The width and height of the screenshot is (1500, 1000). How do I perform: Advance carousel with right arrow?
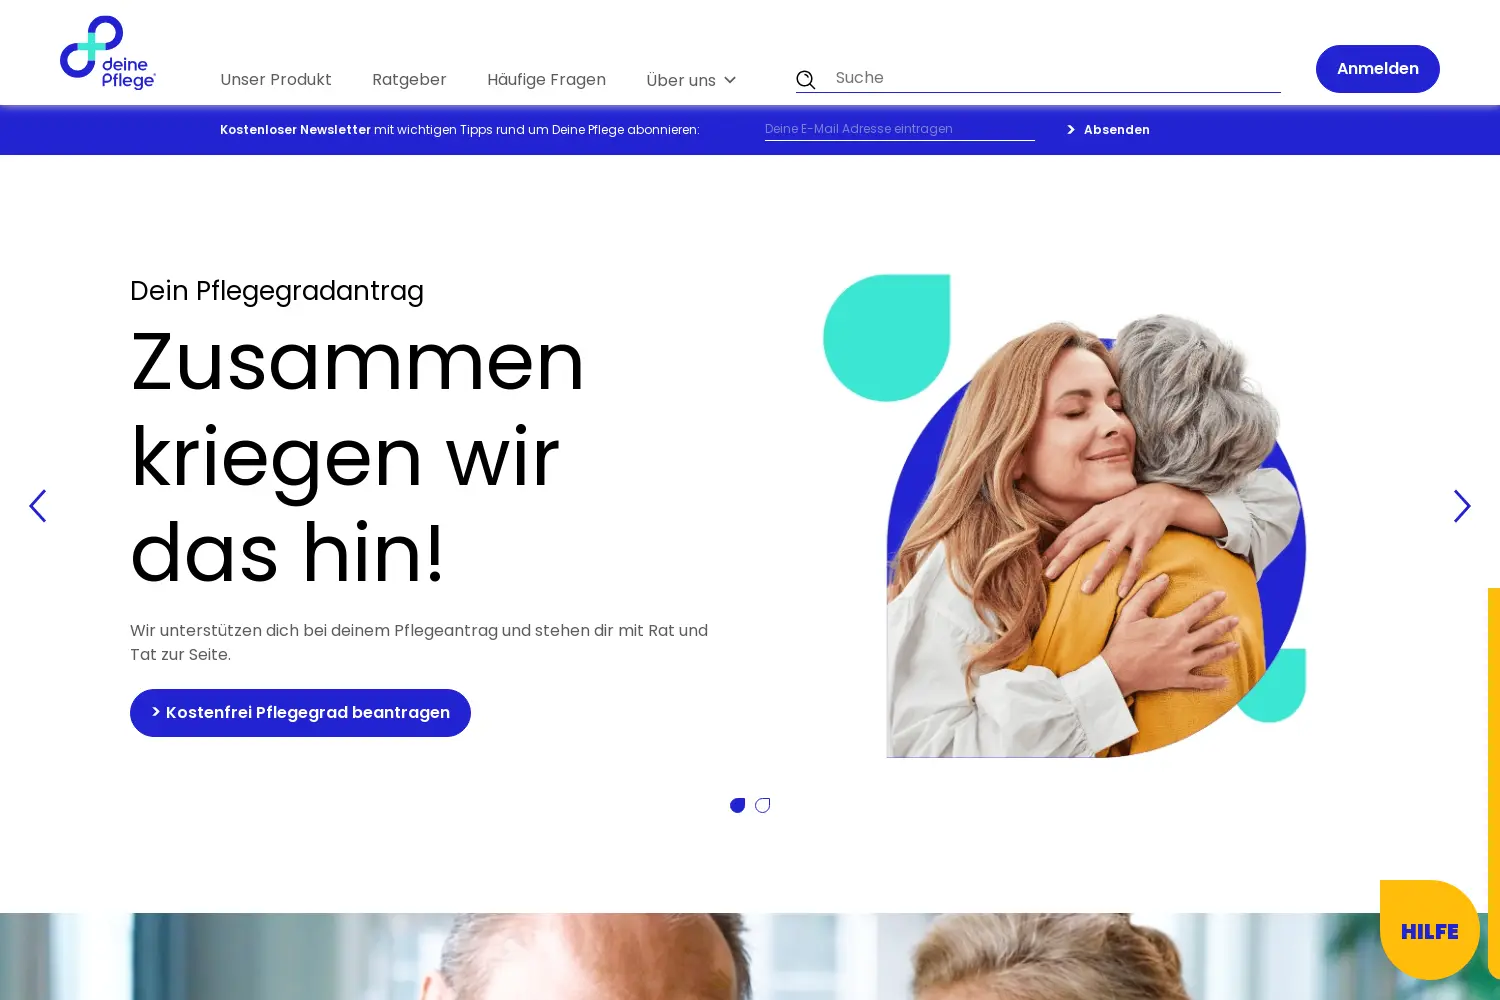click(x=1462, y=506)
